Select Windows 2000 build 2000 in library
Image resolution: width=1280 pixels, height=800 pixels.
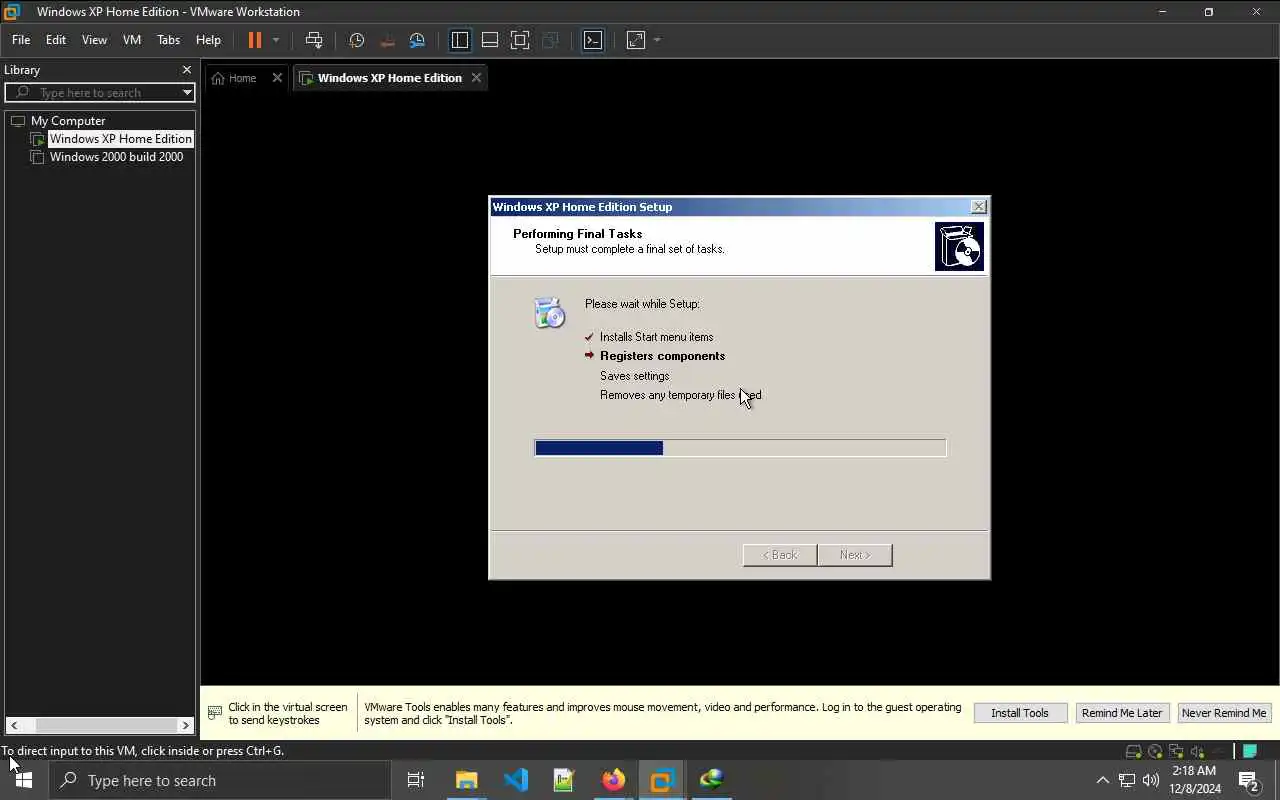[x=116, y=157]
